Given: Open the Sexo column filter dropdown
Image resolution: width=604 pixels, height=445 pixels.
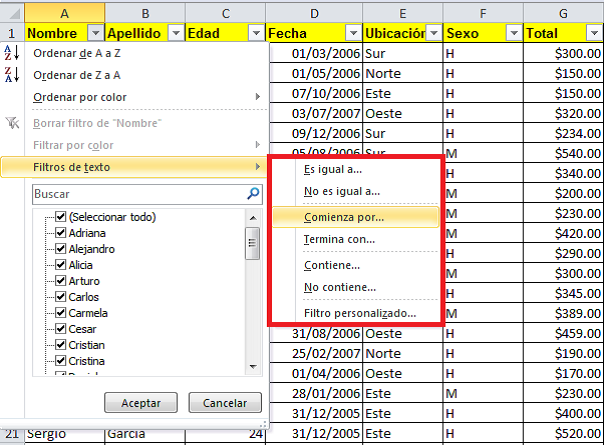Looking at the screenshot, I should (512, 33).
